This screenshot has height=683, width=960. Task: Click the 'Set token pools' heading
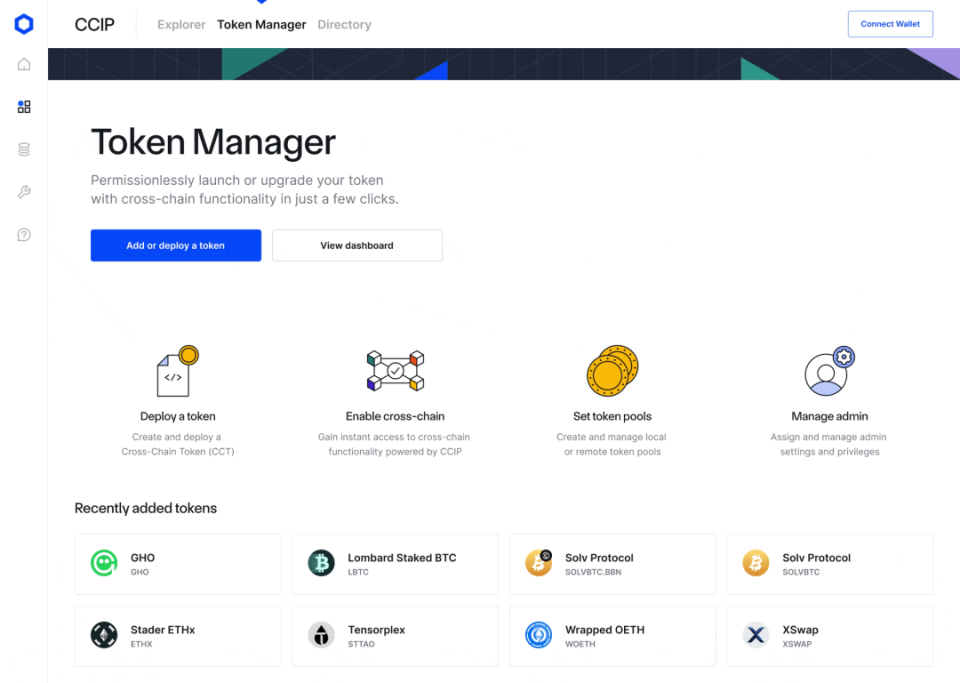(612, 416)
